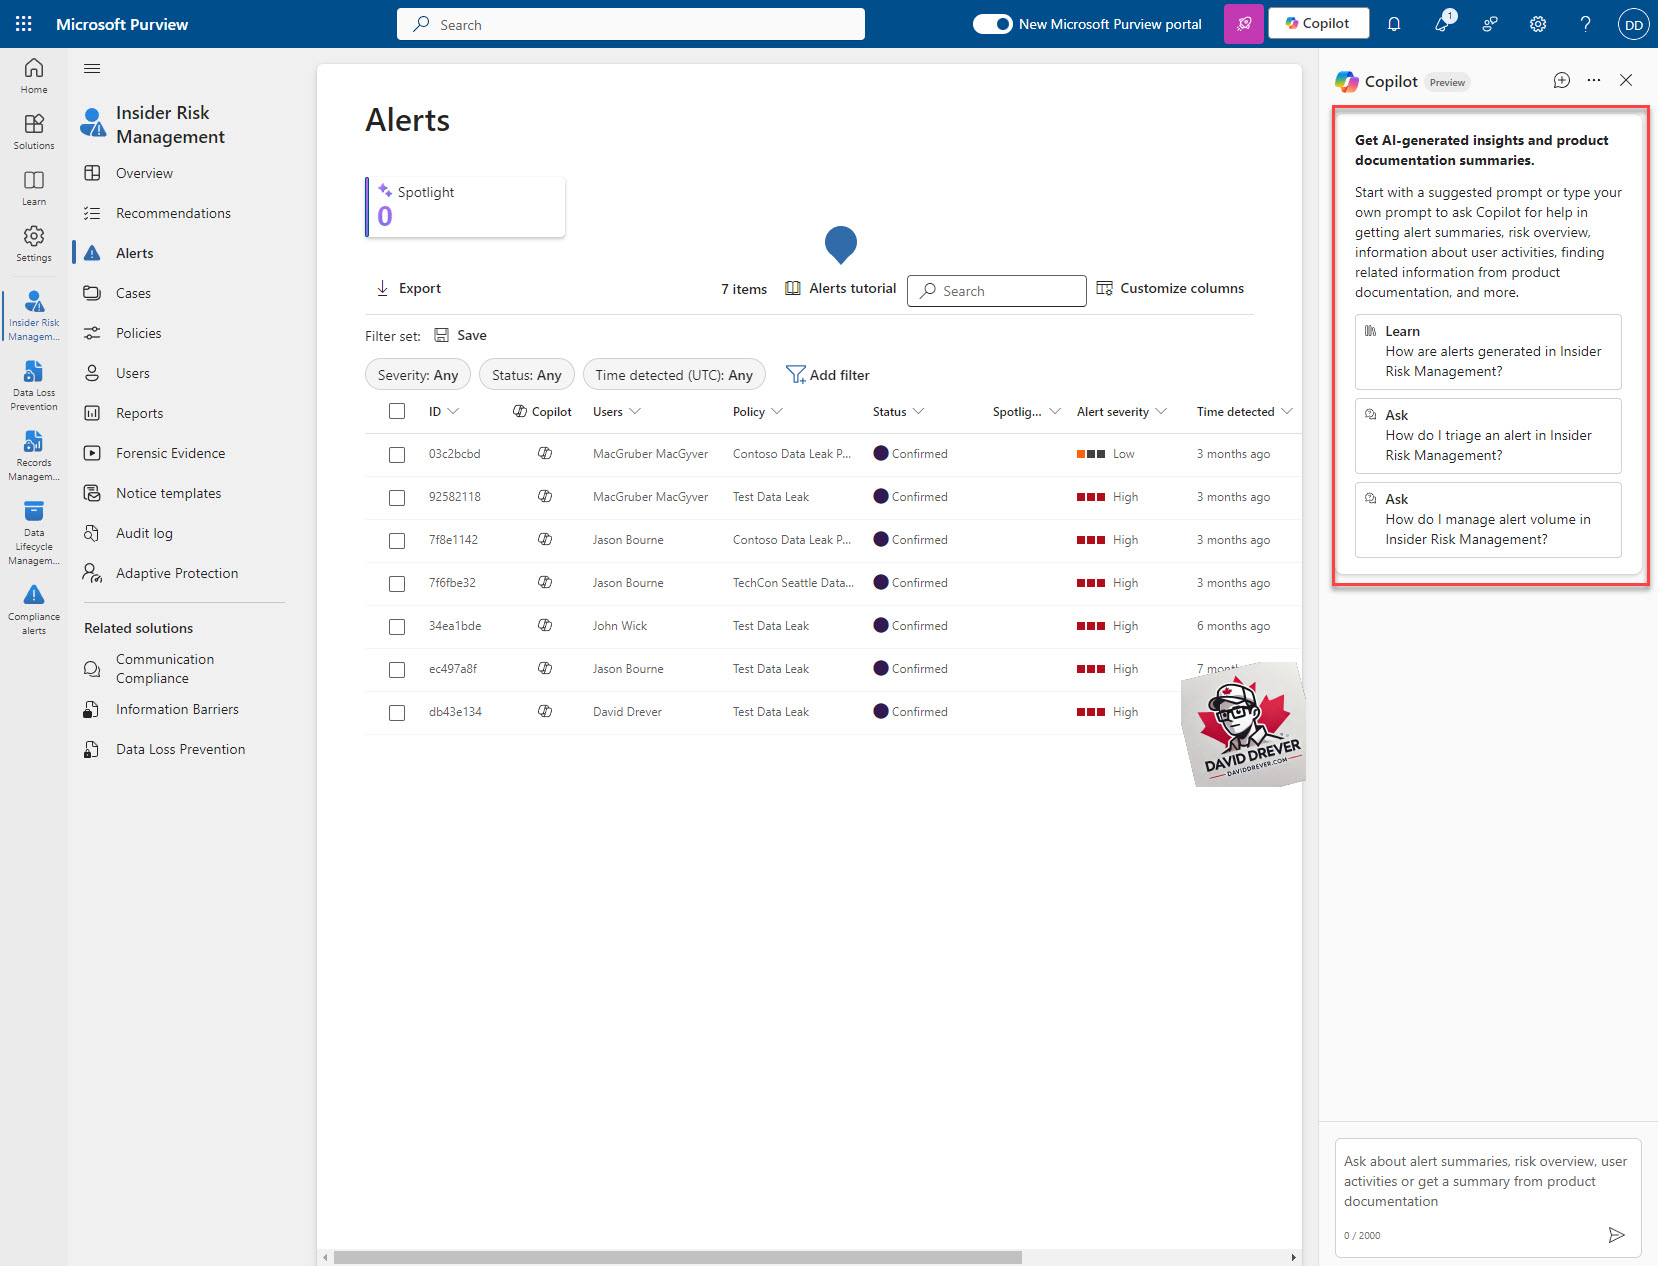Select prompt about triaging an alert
Screen dimensions: 1658x1266
(x=1488, y=436)
